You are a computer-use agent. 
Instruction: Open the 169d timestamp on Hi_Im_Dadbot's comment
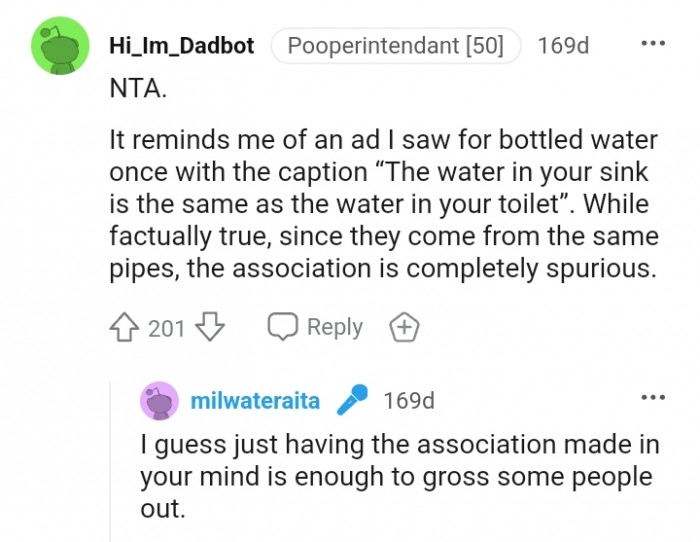tap(564, 46)
